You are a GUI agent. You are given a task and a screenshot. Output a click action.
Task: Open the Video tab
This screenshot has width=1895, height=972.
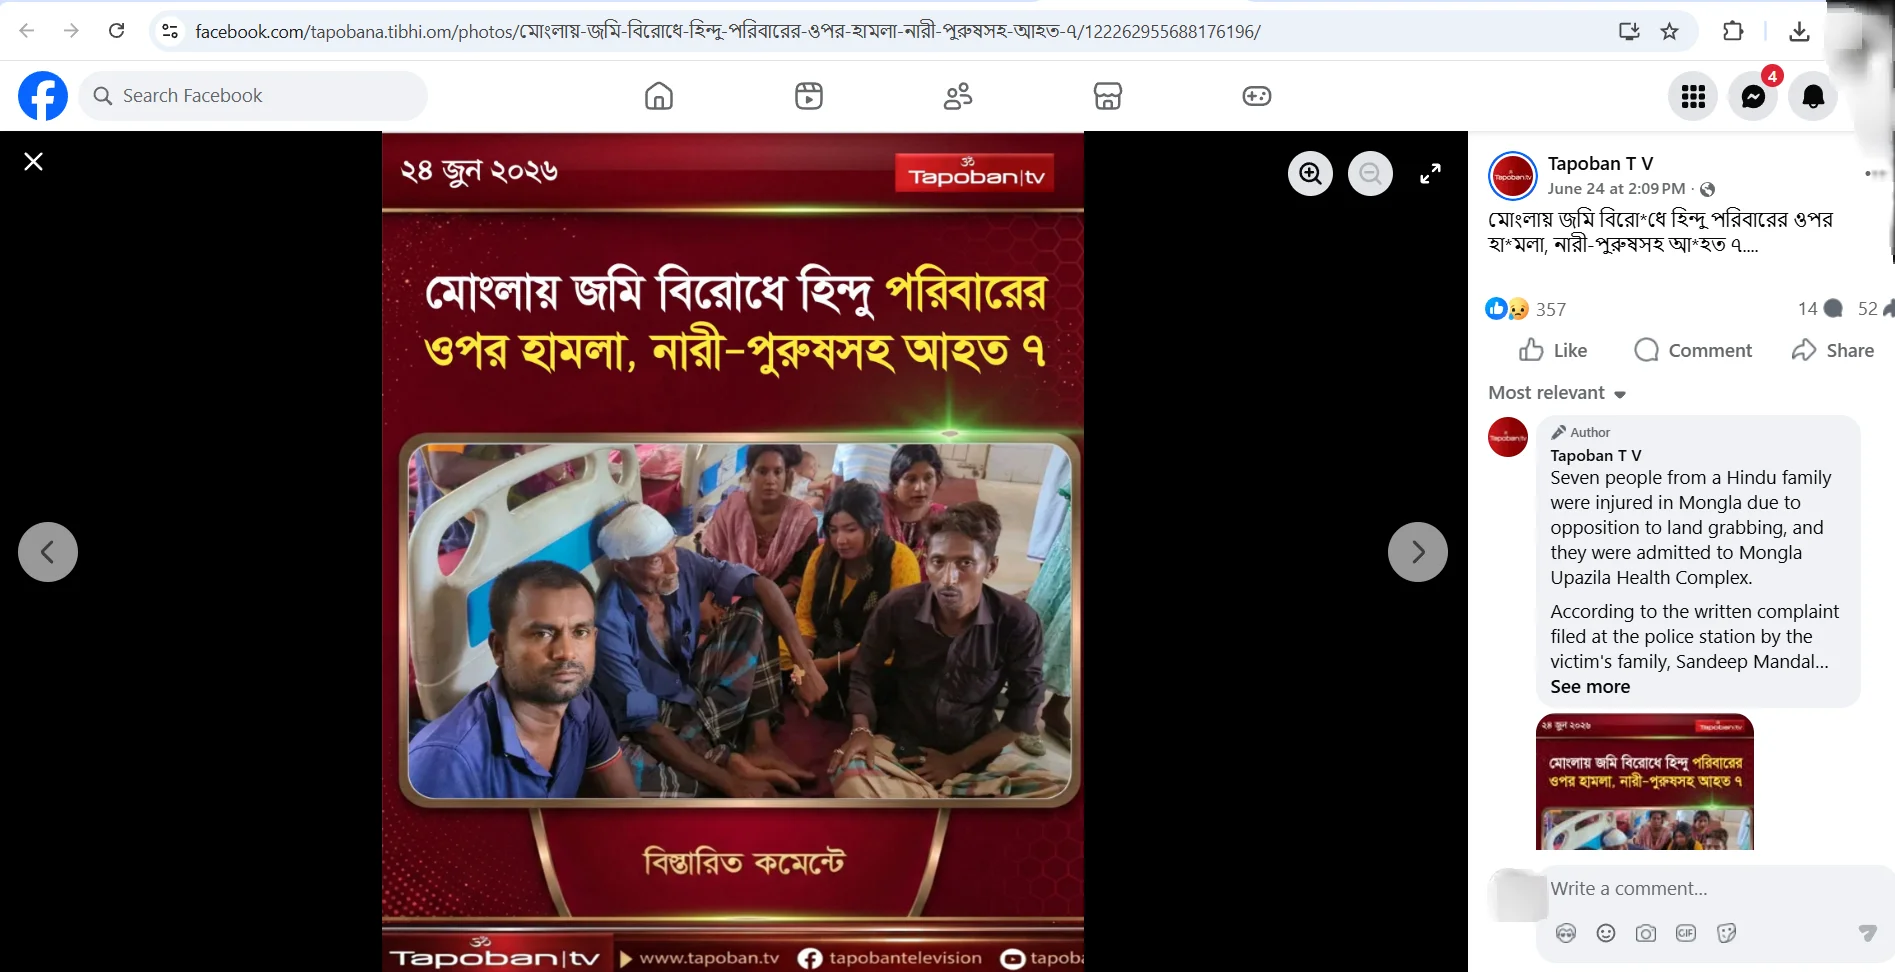pyautogui.click(x=809, y=96)
